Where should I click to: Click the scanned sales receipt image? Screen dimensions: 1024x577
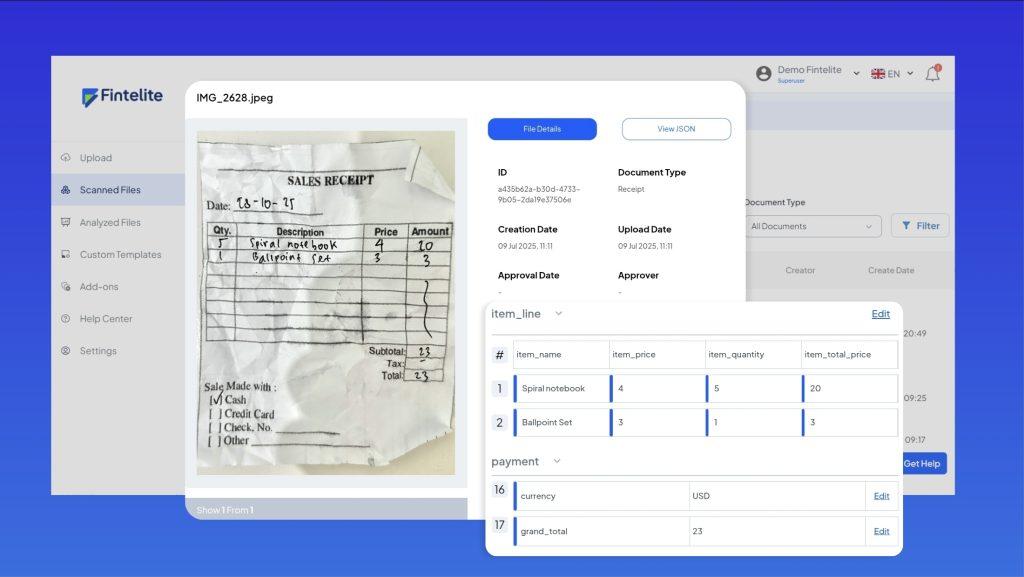(x=326, y=302)
